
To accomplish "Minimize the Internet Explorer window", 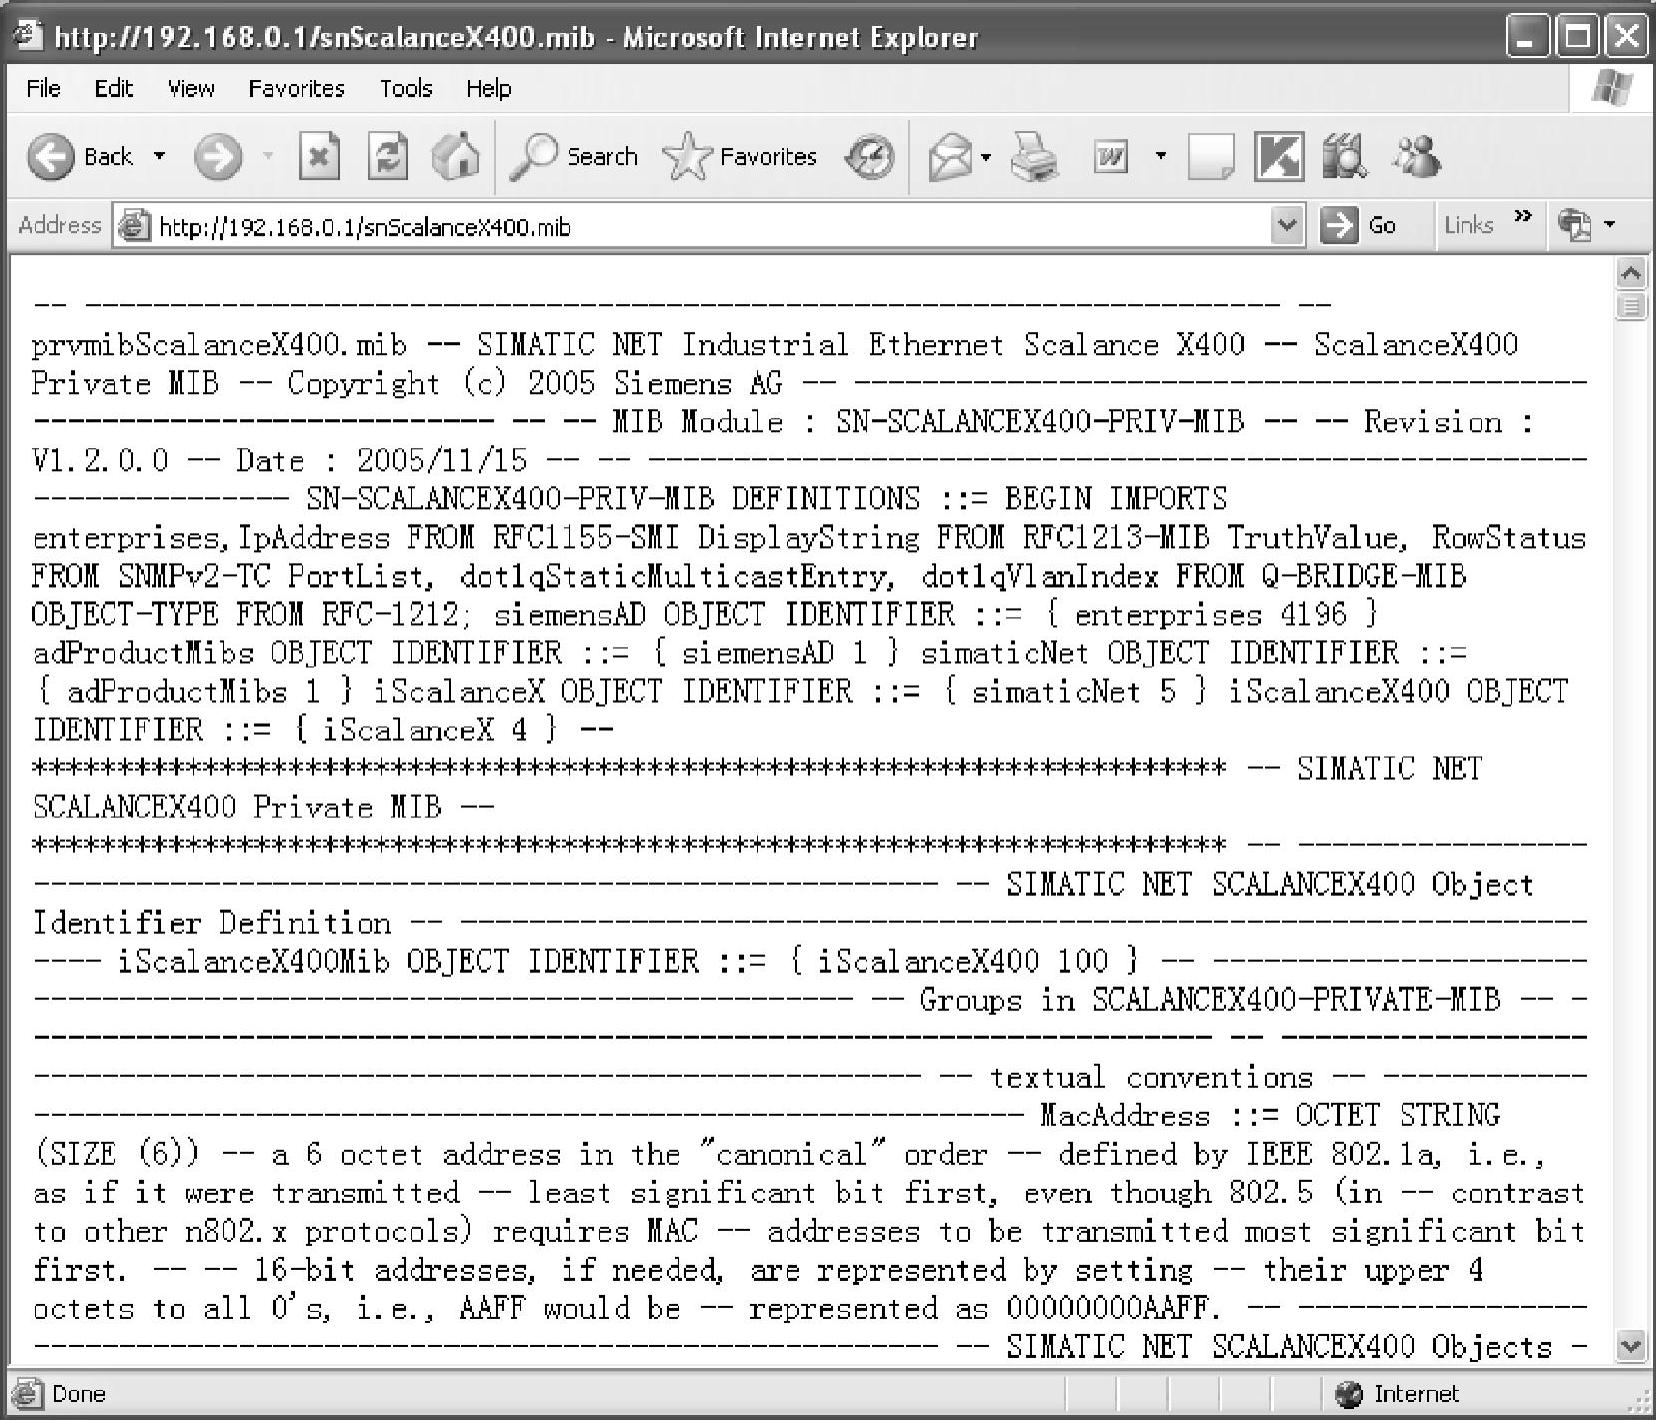I will (1527, 38).
